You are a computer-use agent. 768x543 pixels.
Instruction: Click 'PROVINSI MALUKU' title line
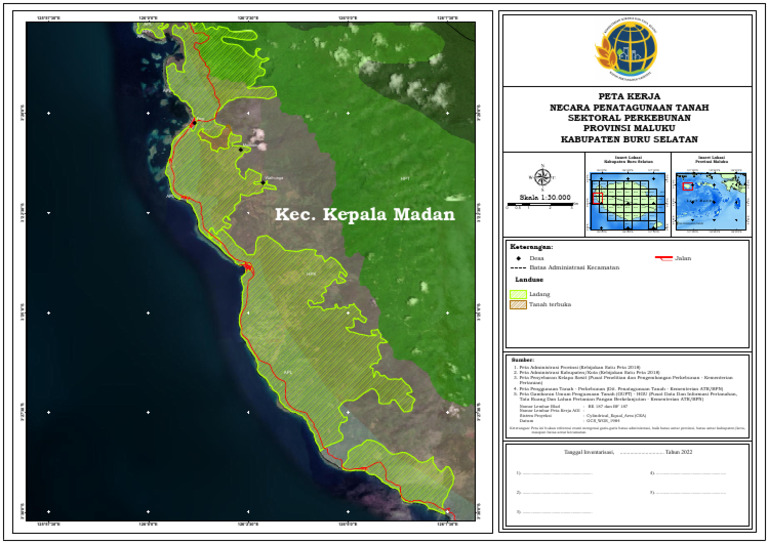629,128
